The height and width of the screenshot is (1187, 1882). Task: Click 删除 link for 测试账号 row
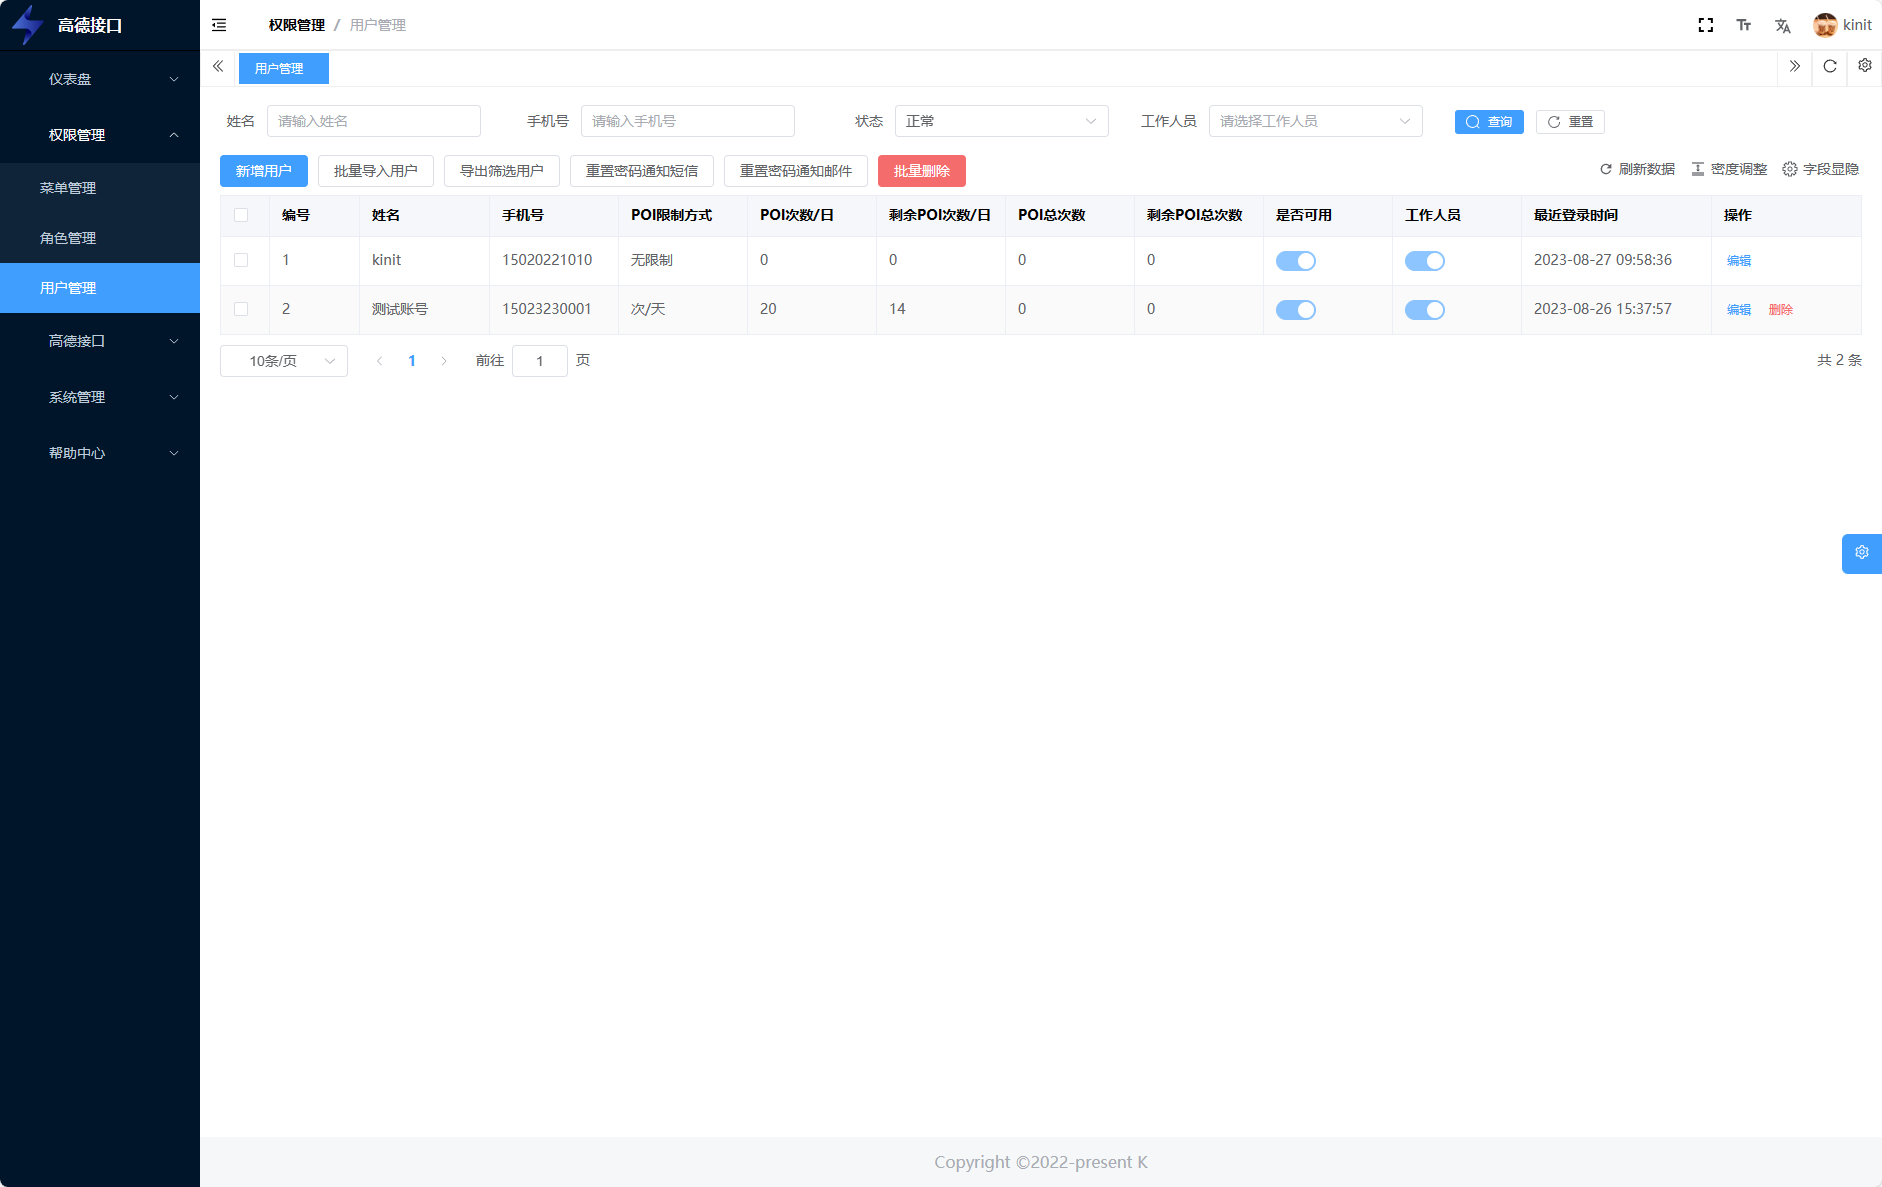coord(1781,310)
